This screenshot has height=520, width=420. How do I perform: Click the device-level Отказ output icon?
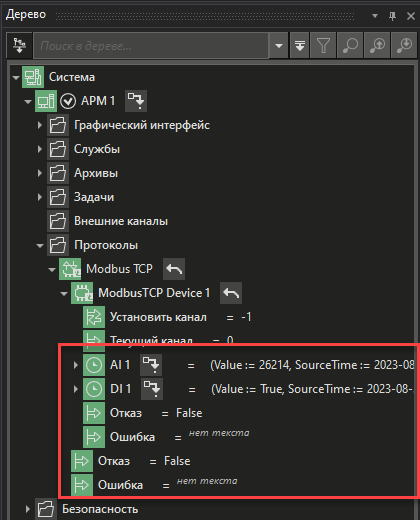coord(94,413)
